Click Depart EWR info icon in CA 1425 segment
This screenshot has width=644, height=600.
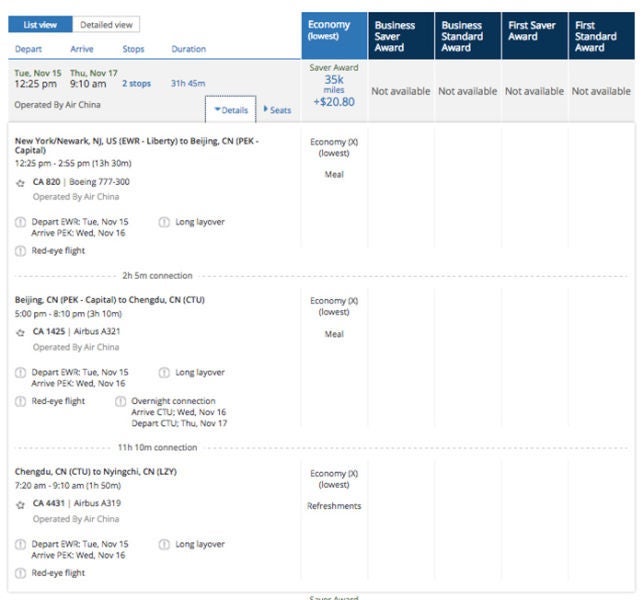[21, 372]
